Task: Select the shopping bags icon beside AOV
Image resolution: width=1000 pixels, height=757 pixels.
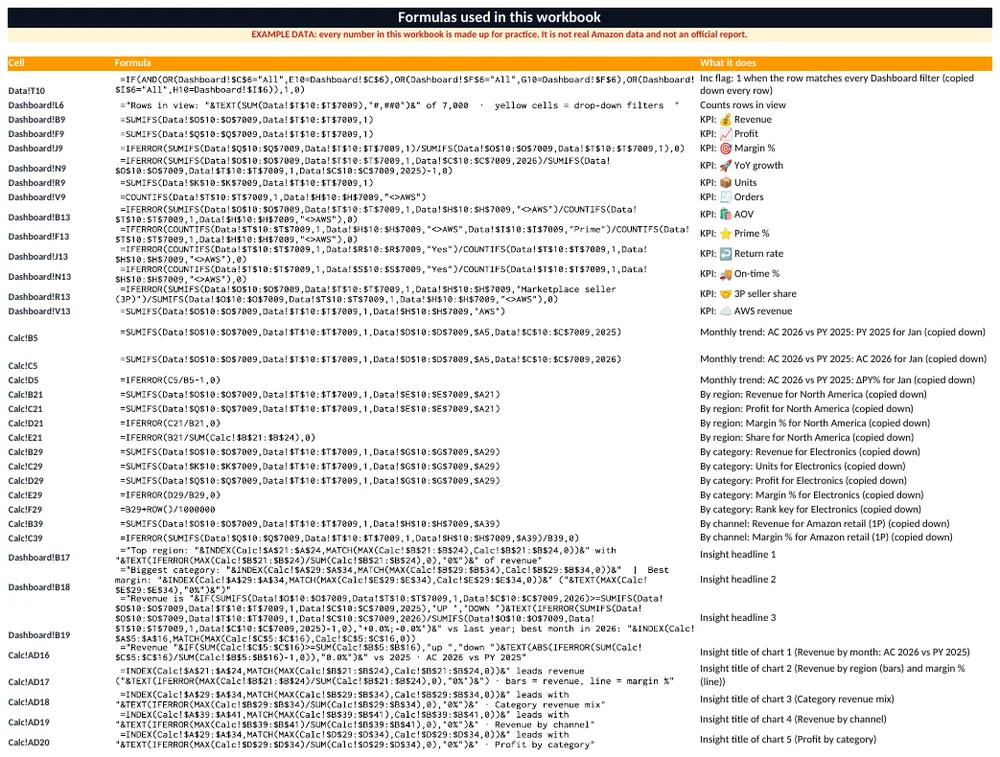Action: tap(725, 214)
